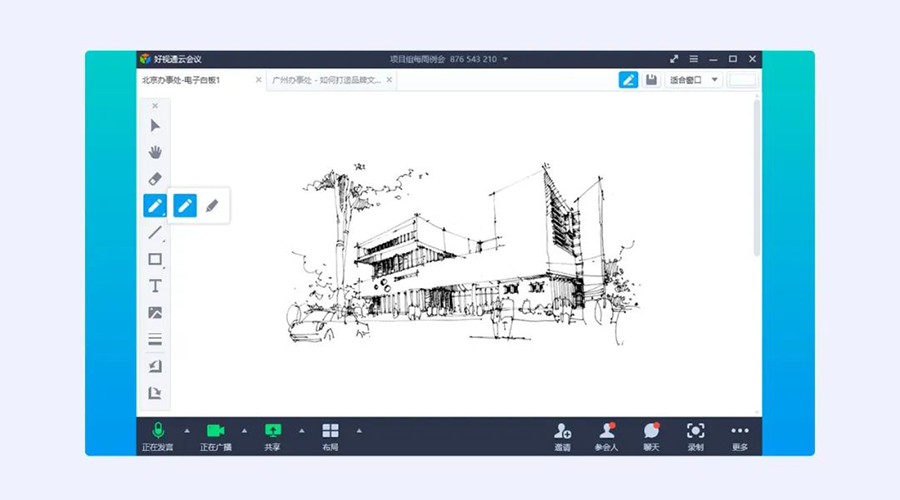
Task: Select the hand pan tool
Action: 155,152
